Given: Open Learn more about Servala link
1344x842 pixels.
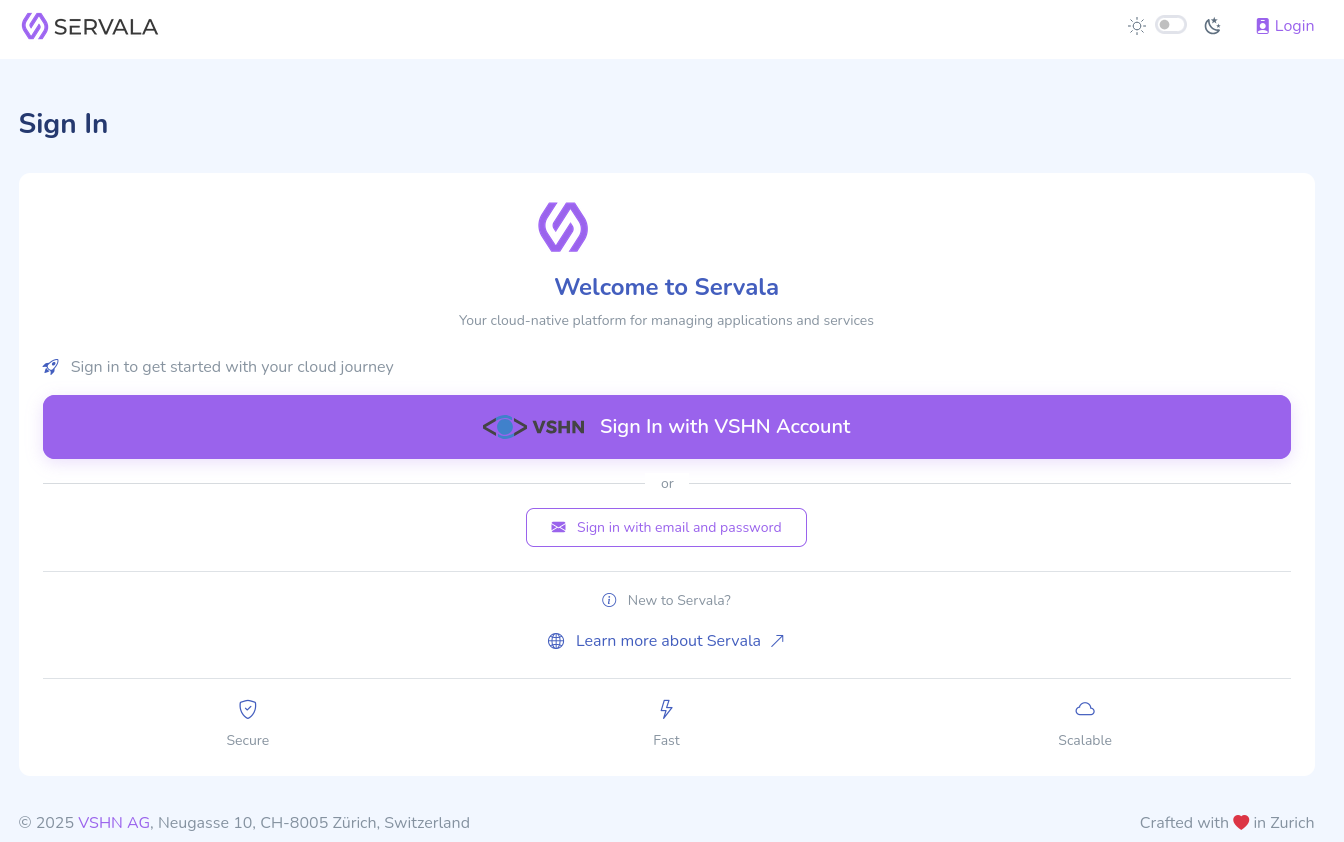Looking at the screenshot, I should 666,641.
